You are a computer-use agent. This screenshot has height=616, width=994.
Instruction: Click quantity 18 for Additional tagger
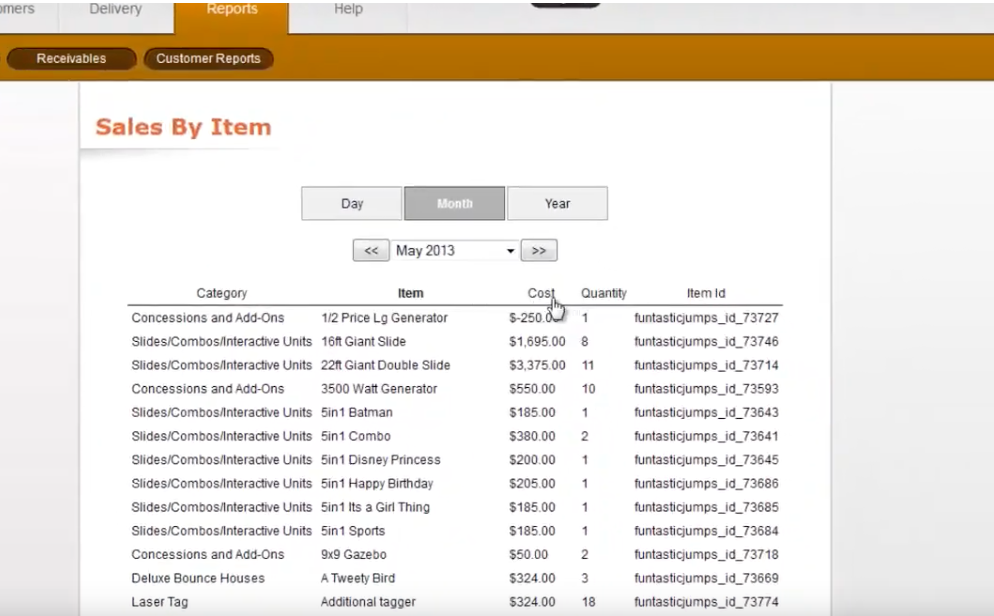[x=588, y=601]
